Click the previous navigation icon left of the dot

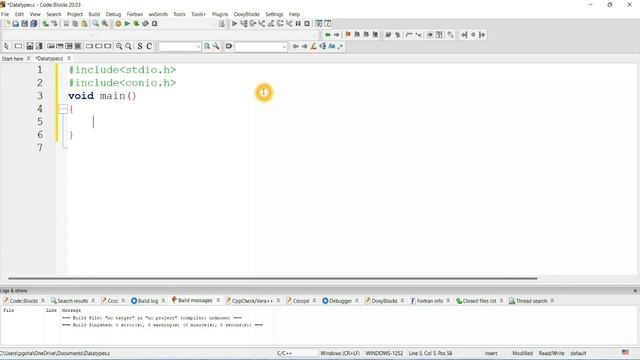464,35
